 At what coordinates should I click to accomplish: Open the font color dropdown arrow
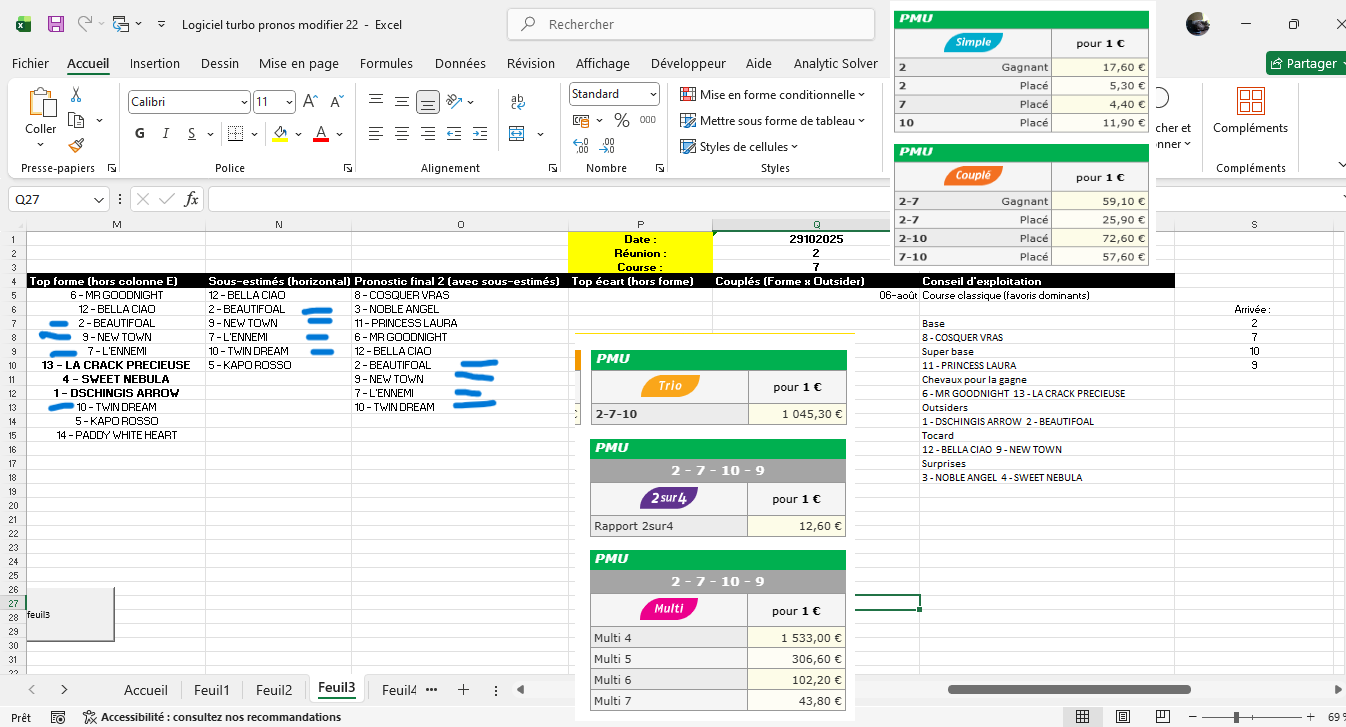click(338, 134)
